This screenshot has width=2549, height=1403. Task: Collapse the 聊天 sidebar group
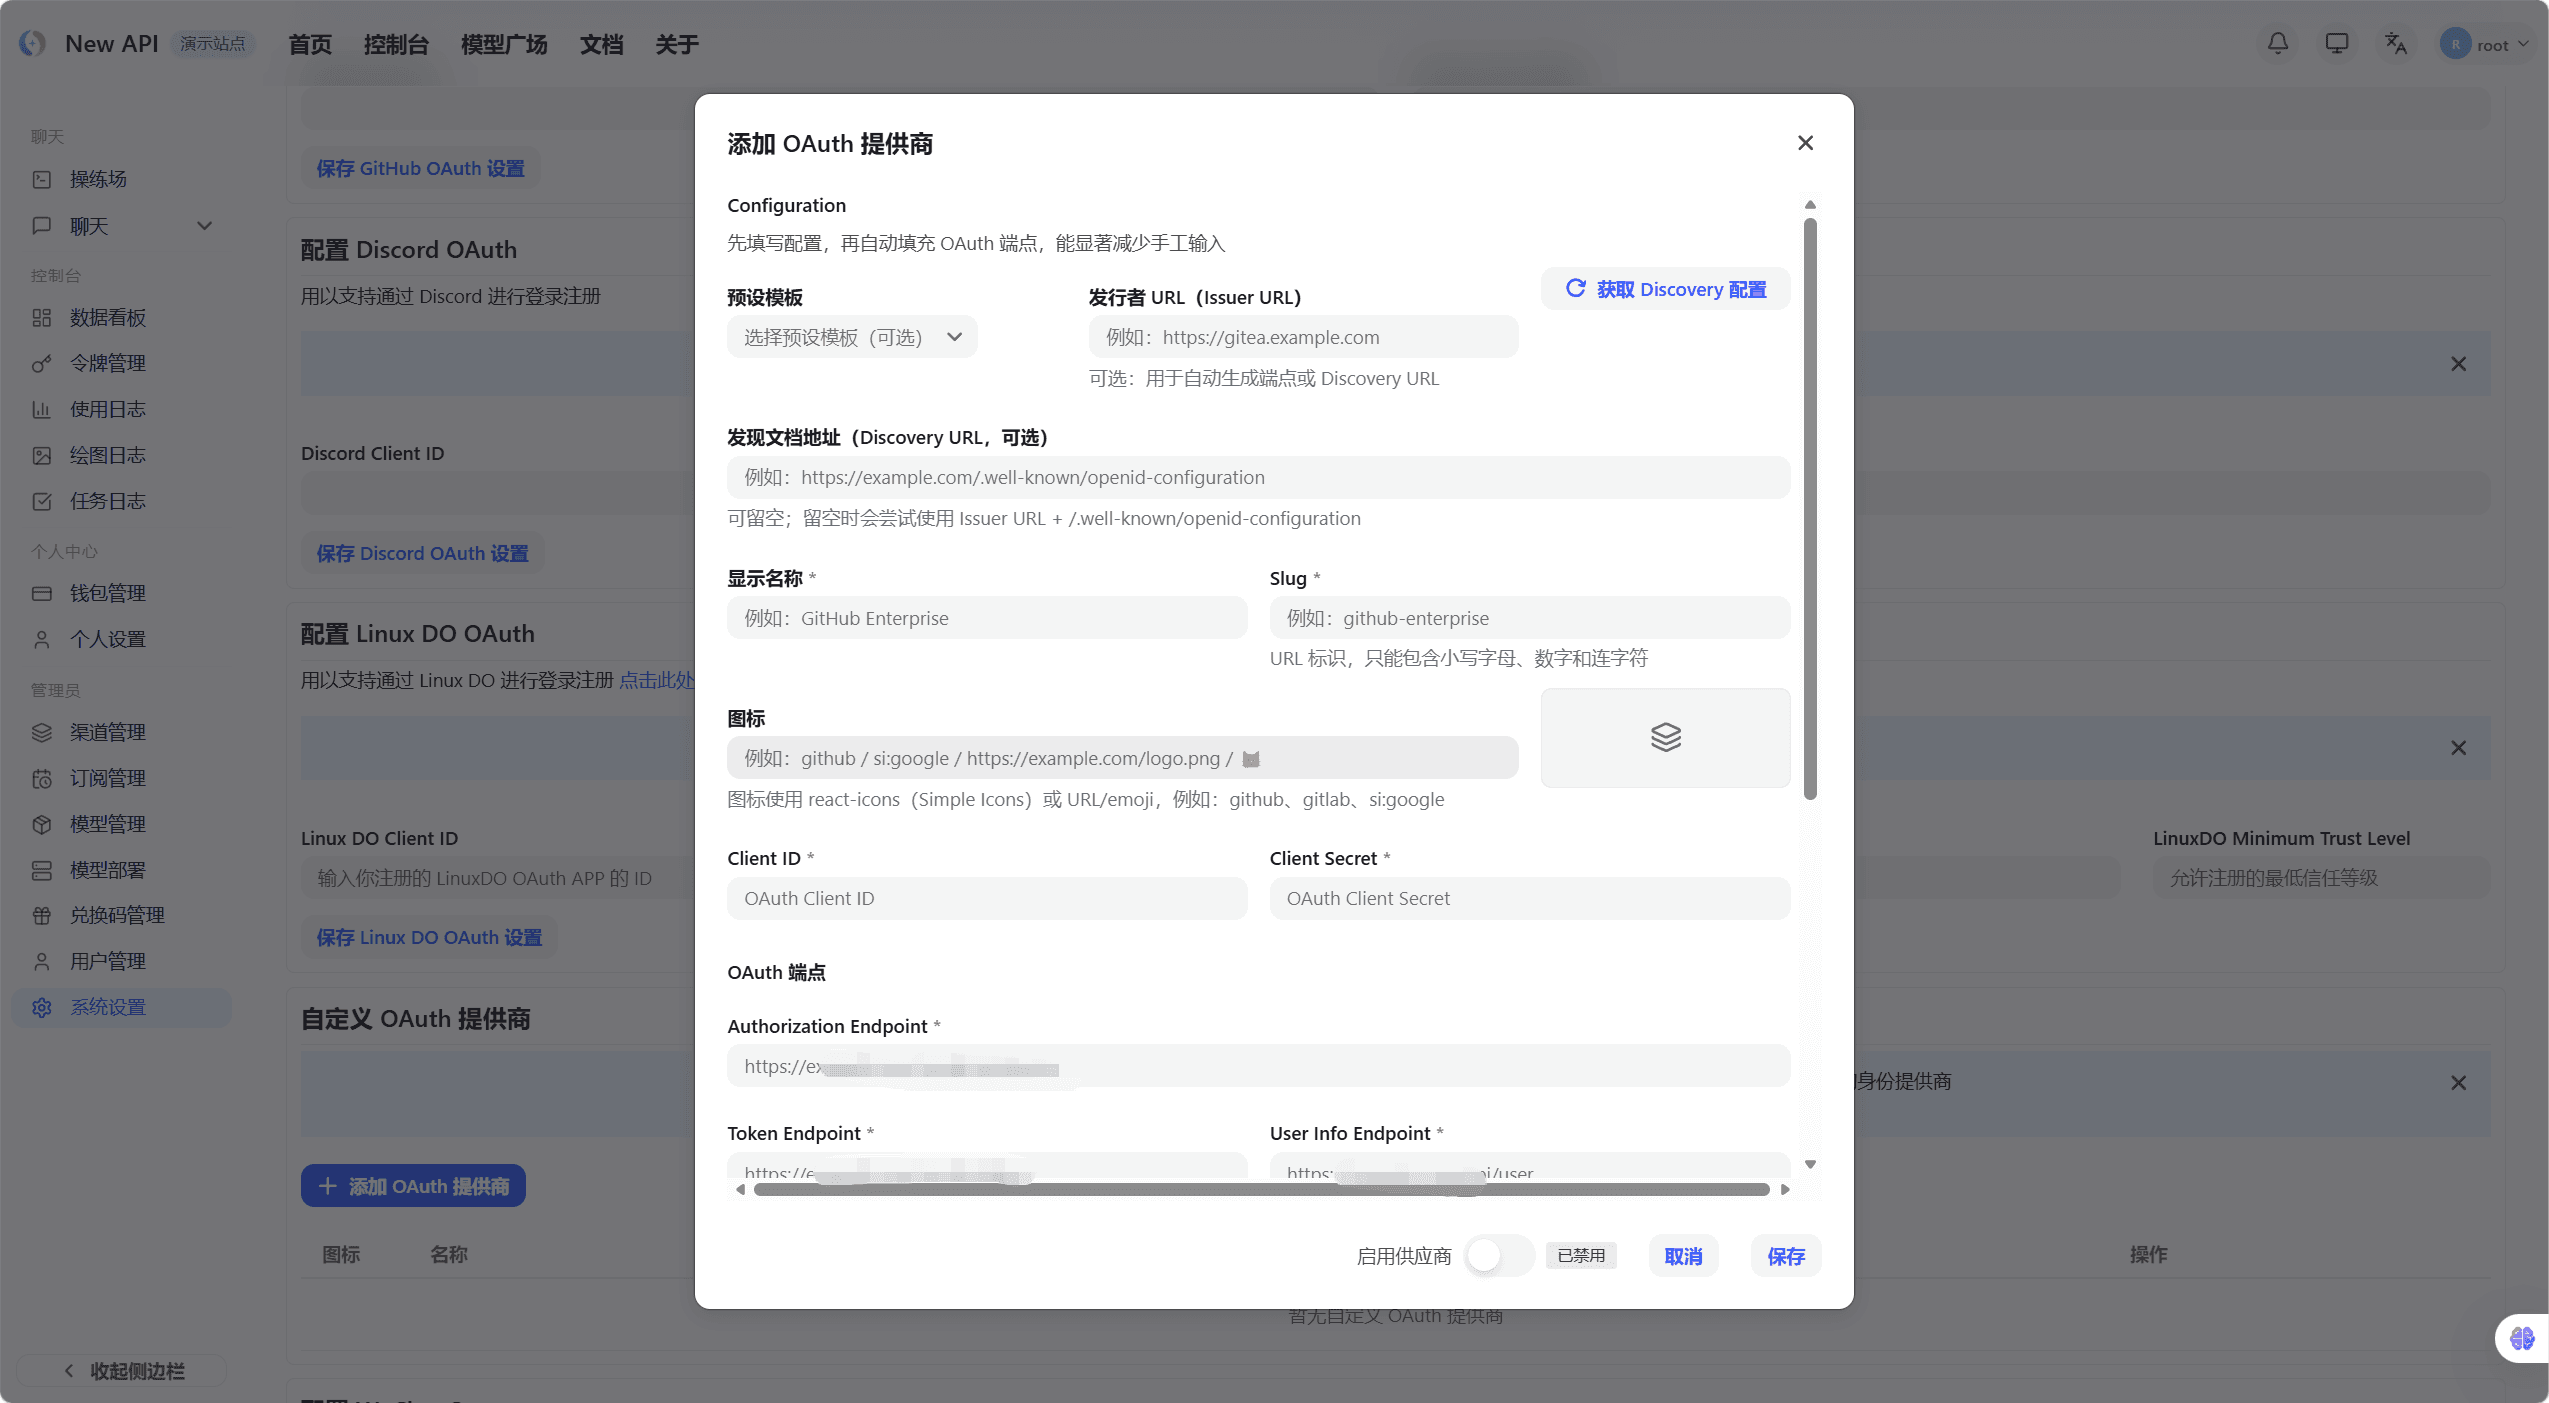point(205,226)
